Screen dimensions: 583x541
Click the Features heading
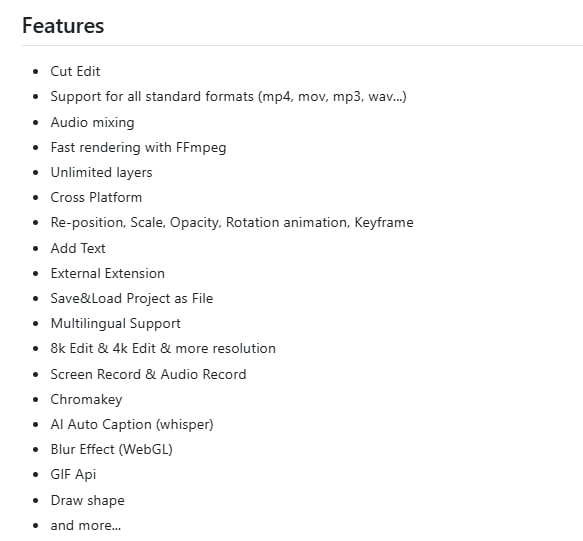(x=63, y=26)
